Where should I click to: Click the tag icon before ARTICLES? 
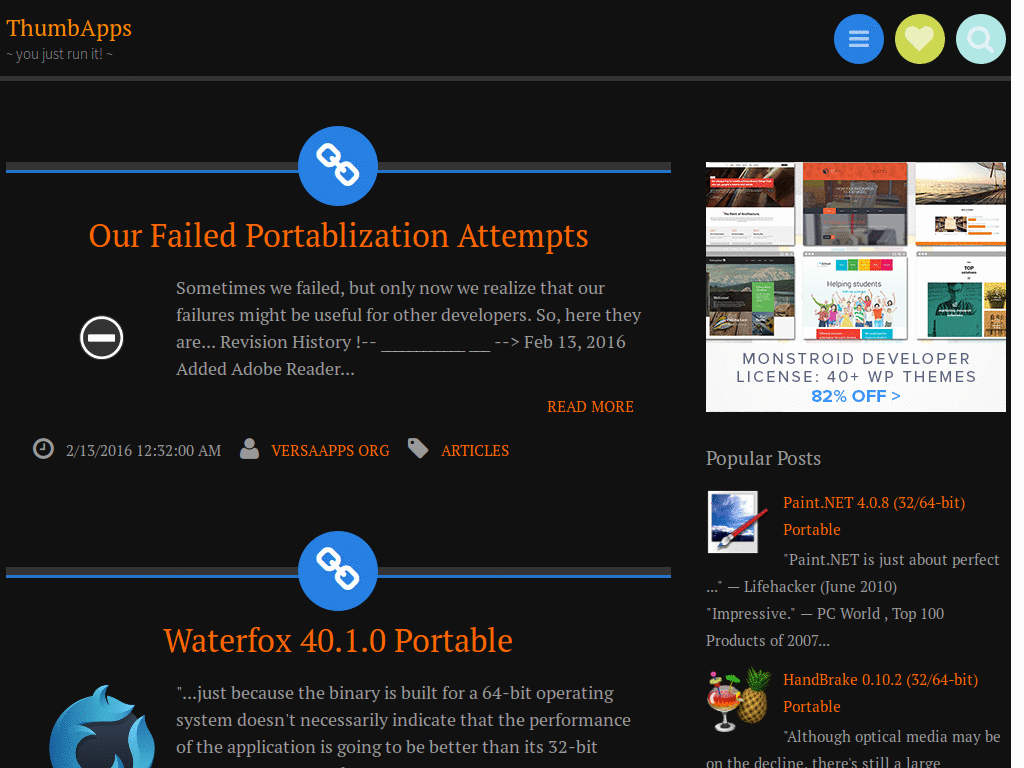[418, 448]
